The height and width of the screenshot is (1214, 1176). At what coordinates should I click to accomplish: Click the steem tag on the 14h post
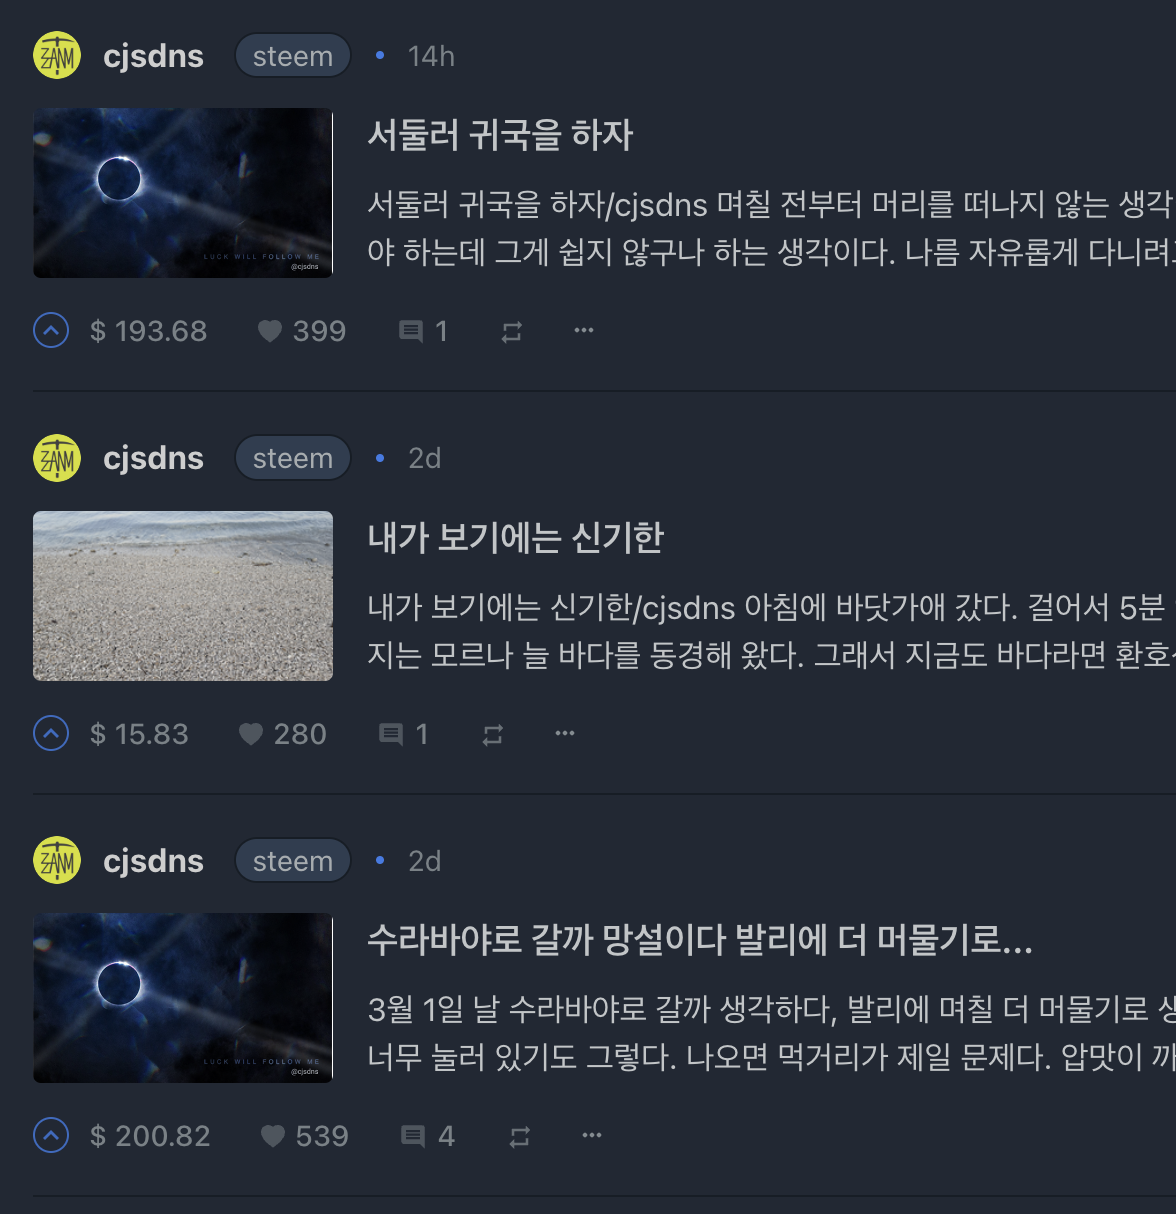tap(293, 56)
